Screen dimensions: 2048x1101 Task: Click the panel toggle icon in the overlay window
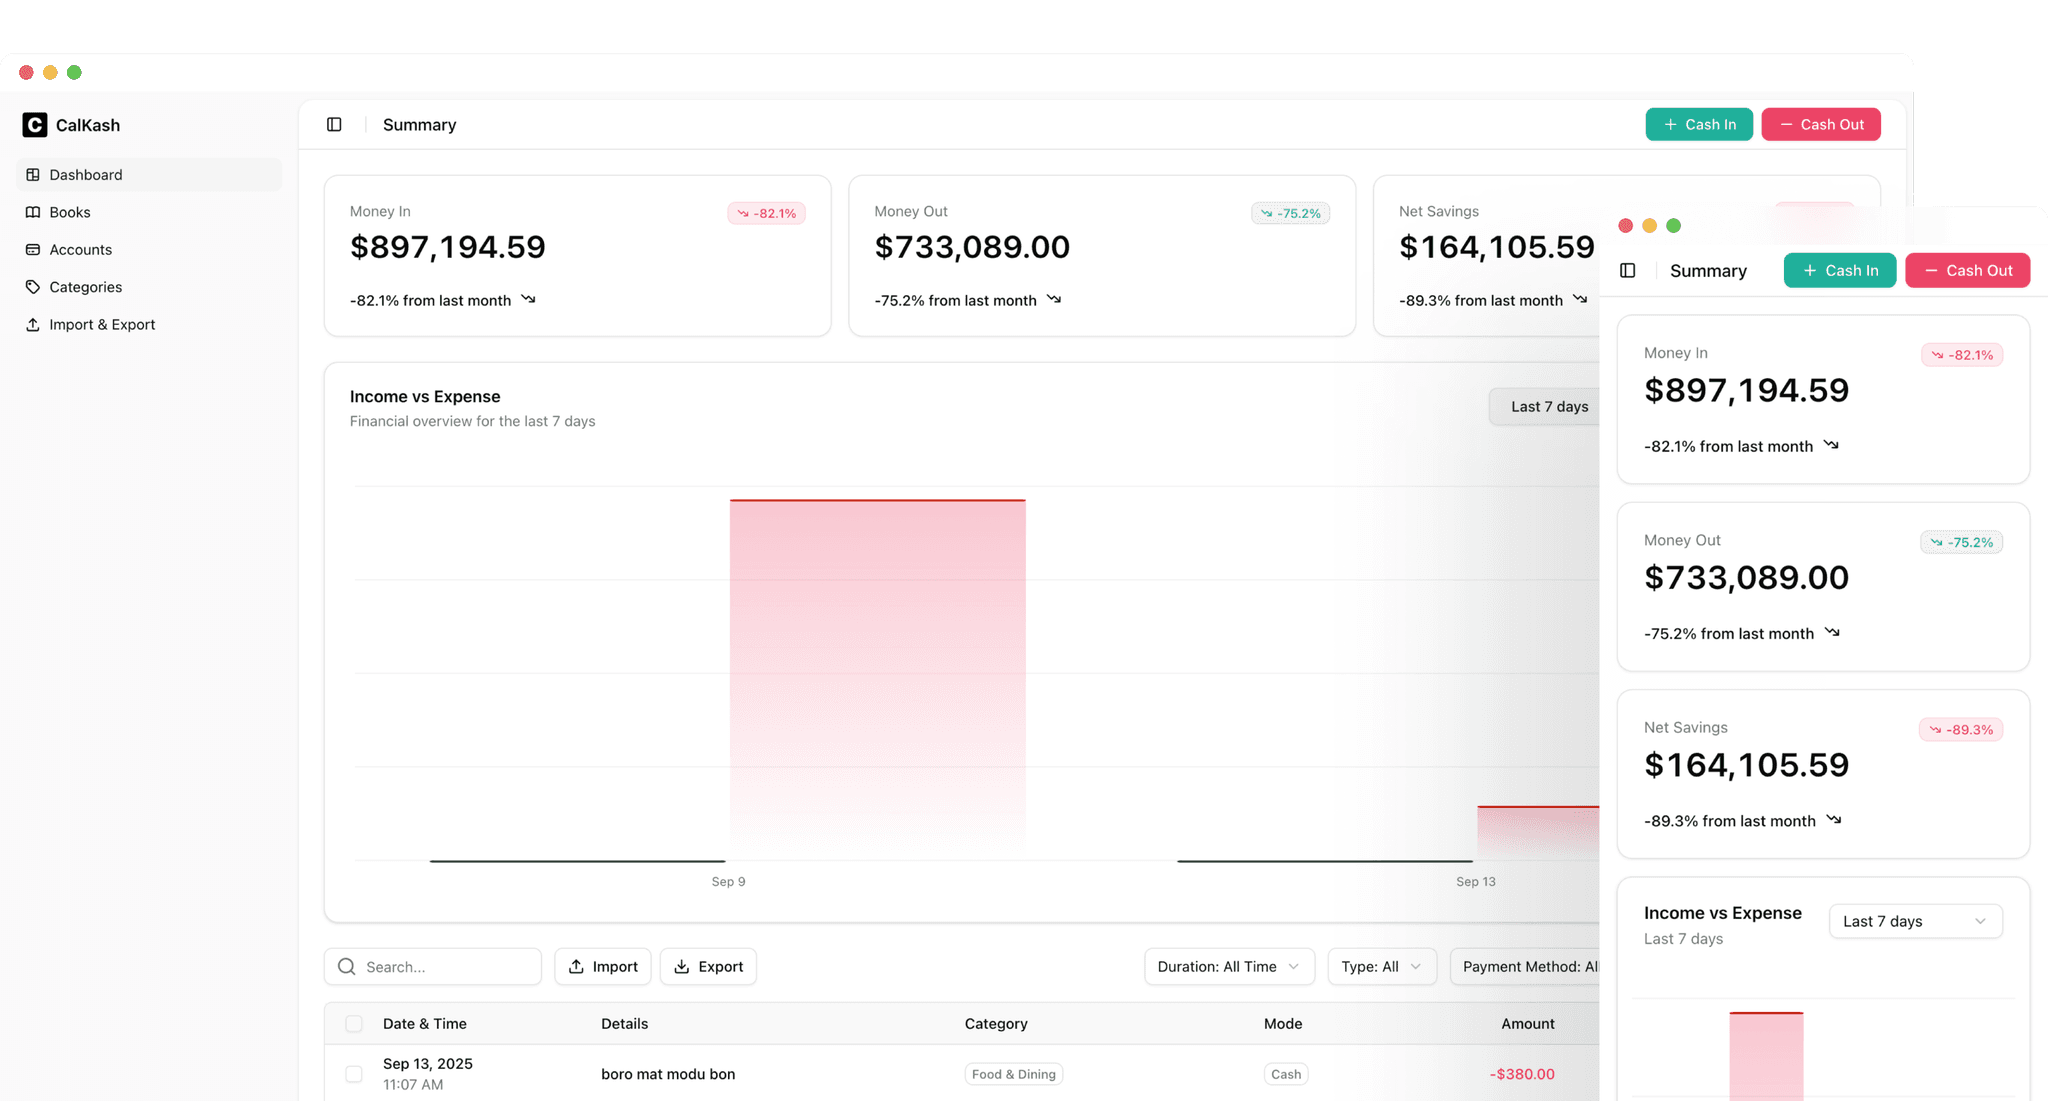1628,270
